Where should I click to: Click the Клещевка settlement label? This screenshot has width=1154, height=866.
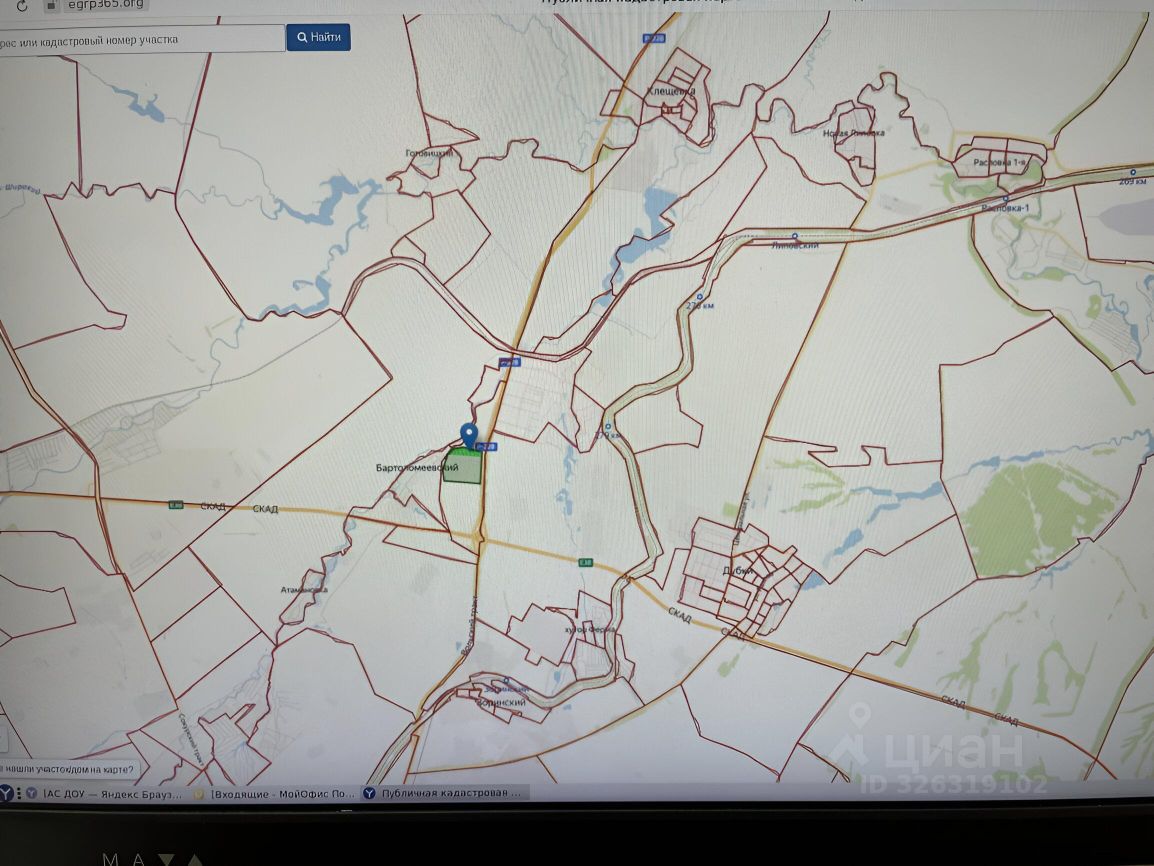(671, 91)
